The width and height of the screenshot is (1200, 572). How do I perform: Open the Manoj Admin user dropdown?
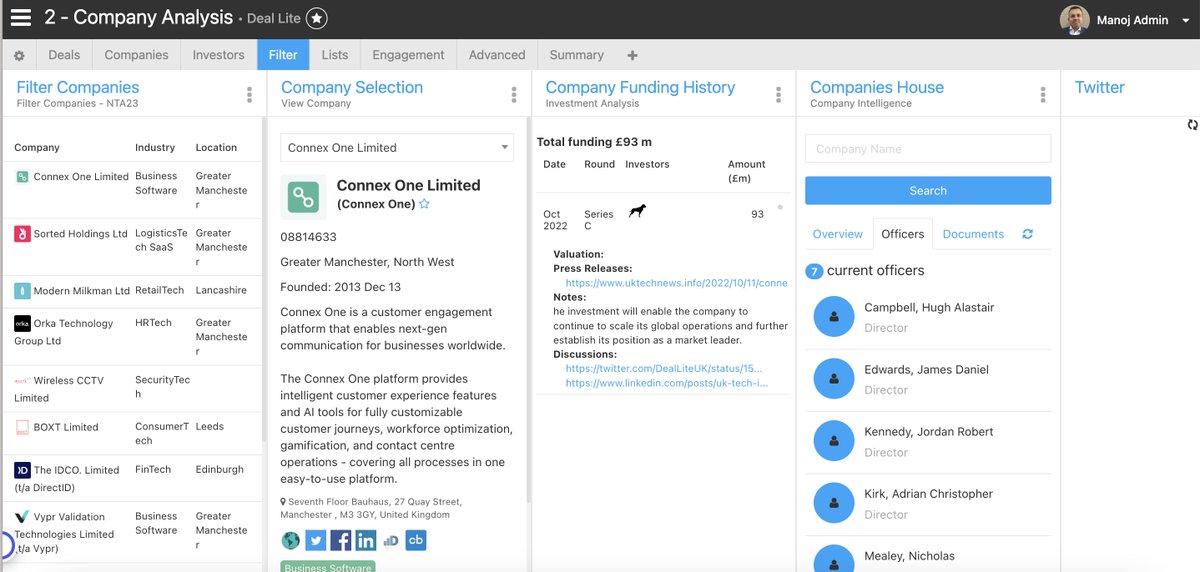point(1128,20)
